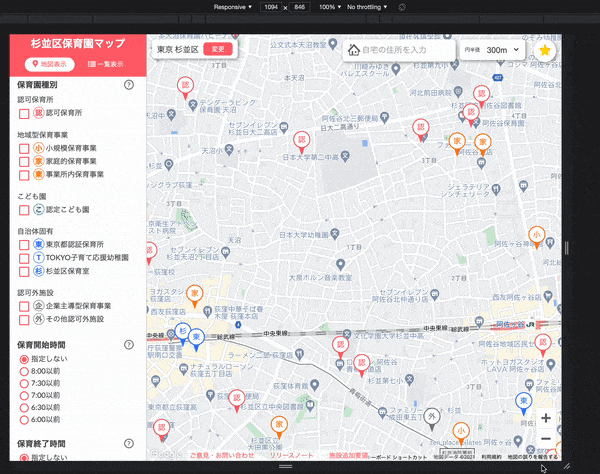Select 7:30以前 start time radio
Viewport: 600px width, 474px height.
(x=24, y=383)
